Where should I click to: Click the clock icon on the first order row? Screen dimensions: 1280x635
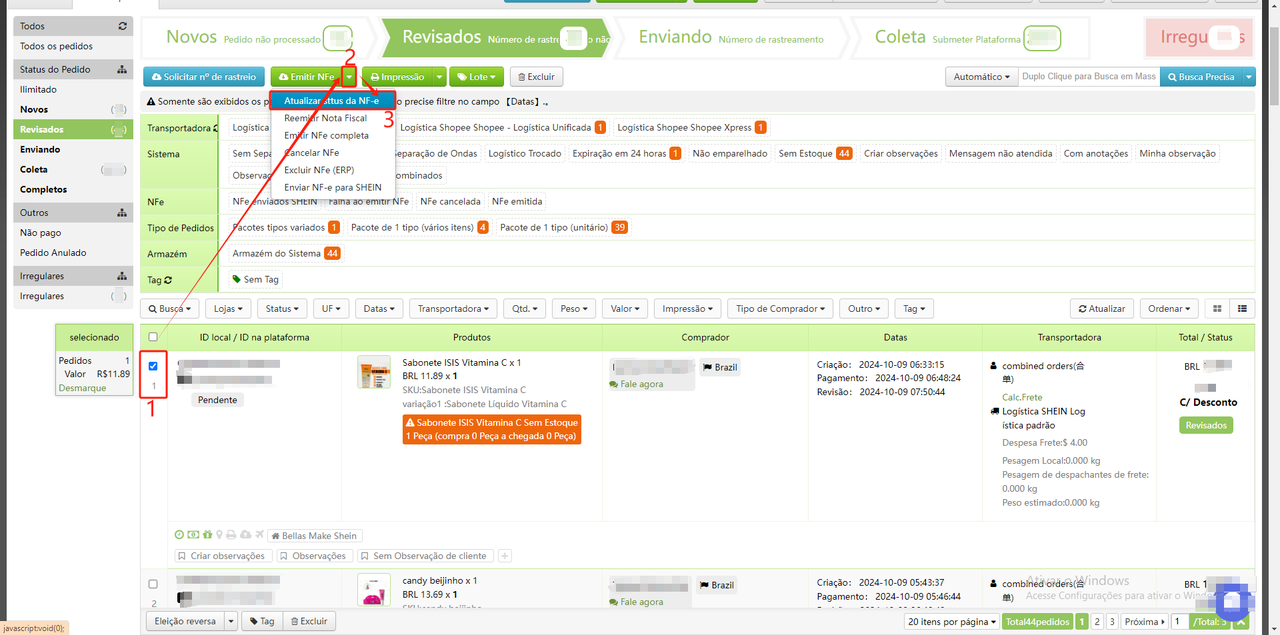pos(178,535)
